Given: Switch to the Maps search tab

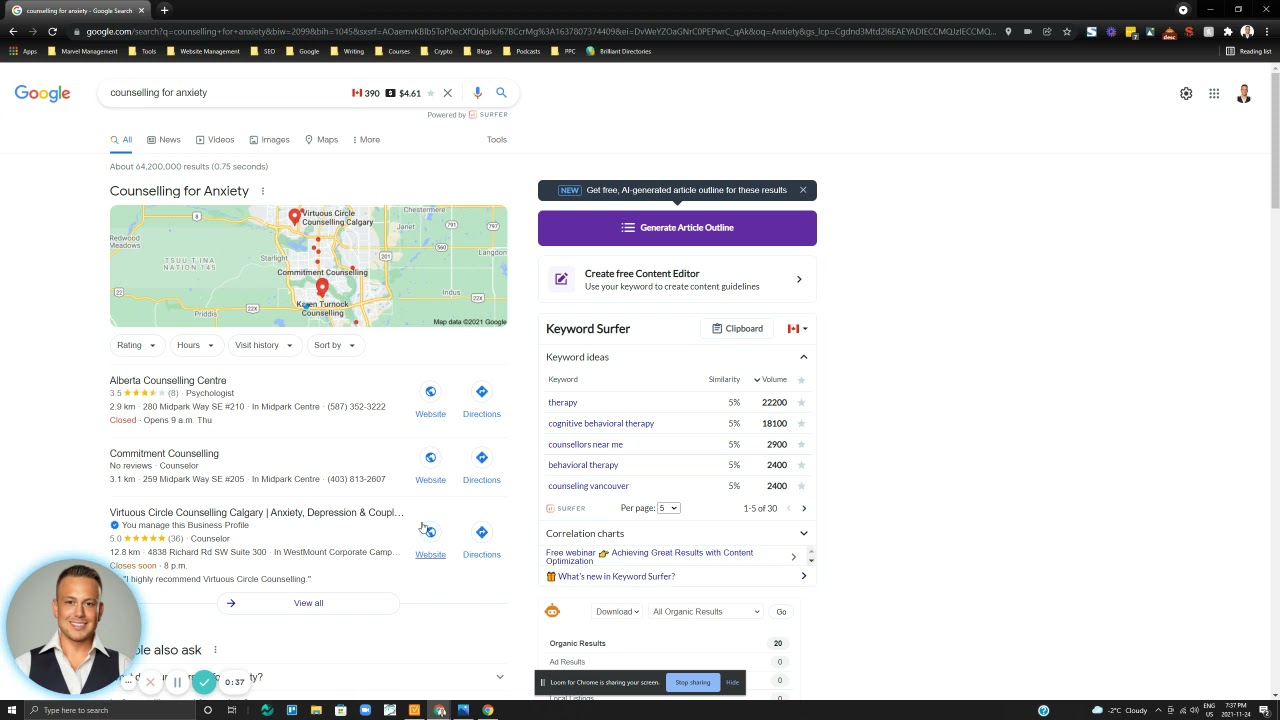Looking at the screenshot, I should point(321,140).
